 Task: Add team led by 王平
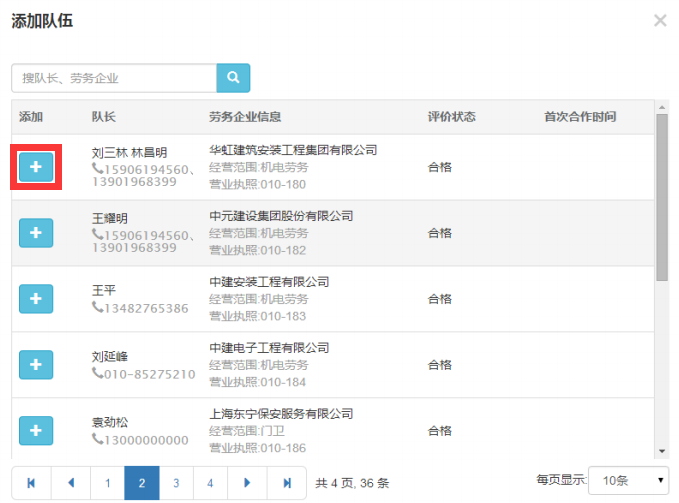tap(36, 299)
